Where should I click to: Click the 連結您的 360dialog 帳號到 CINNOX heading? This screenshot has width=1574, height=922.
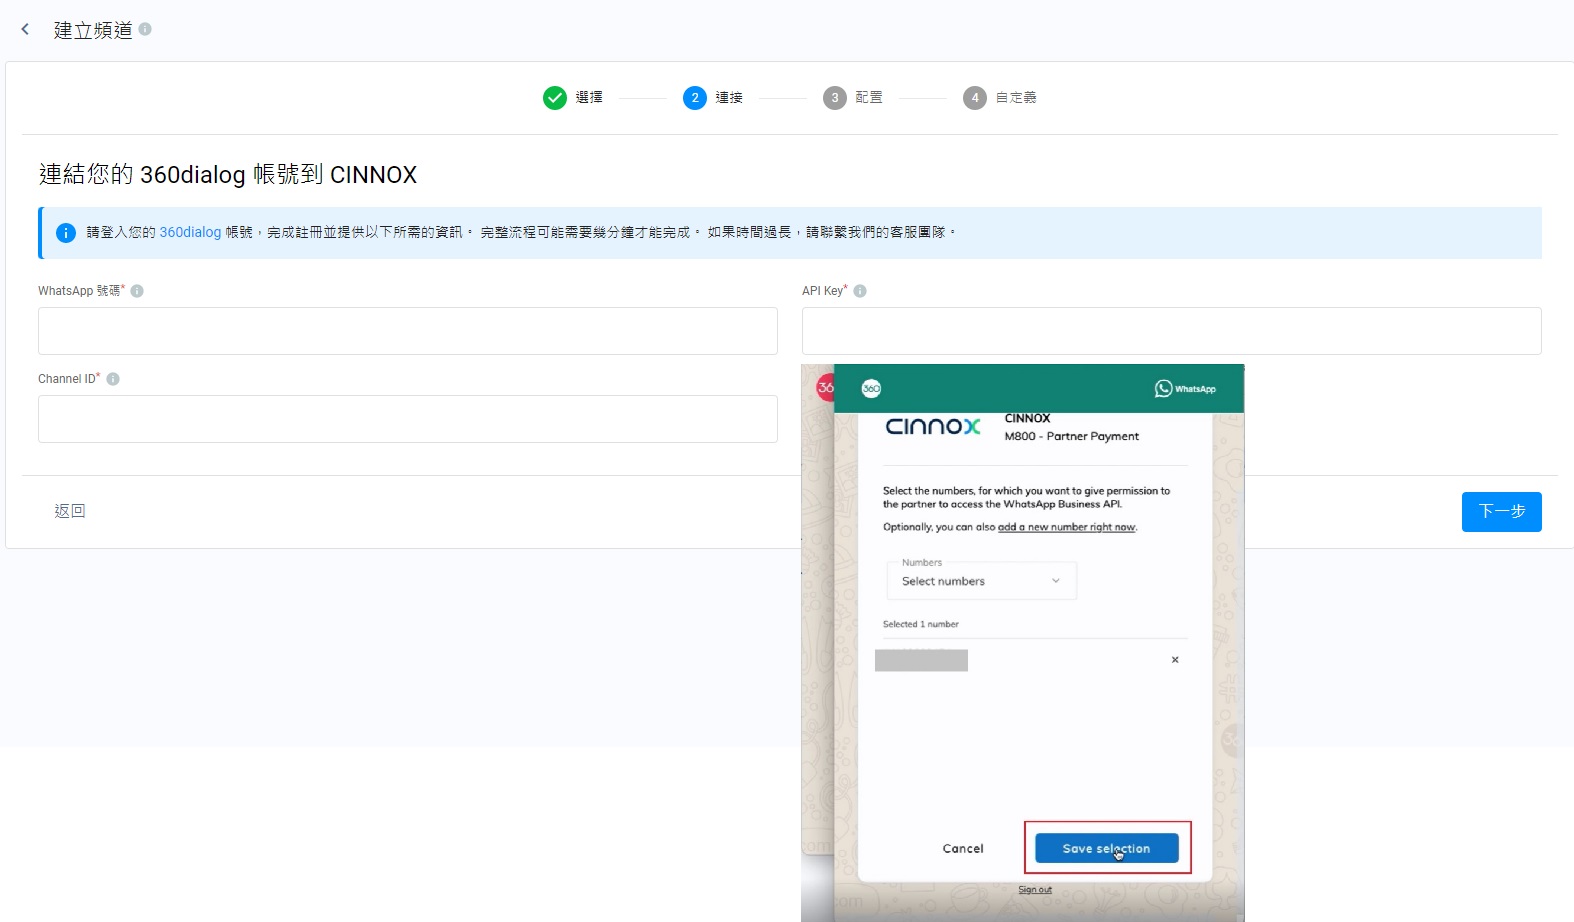point(228,175)
